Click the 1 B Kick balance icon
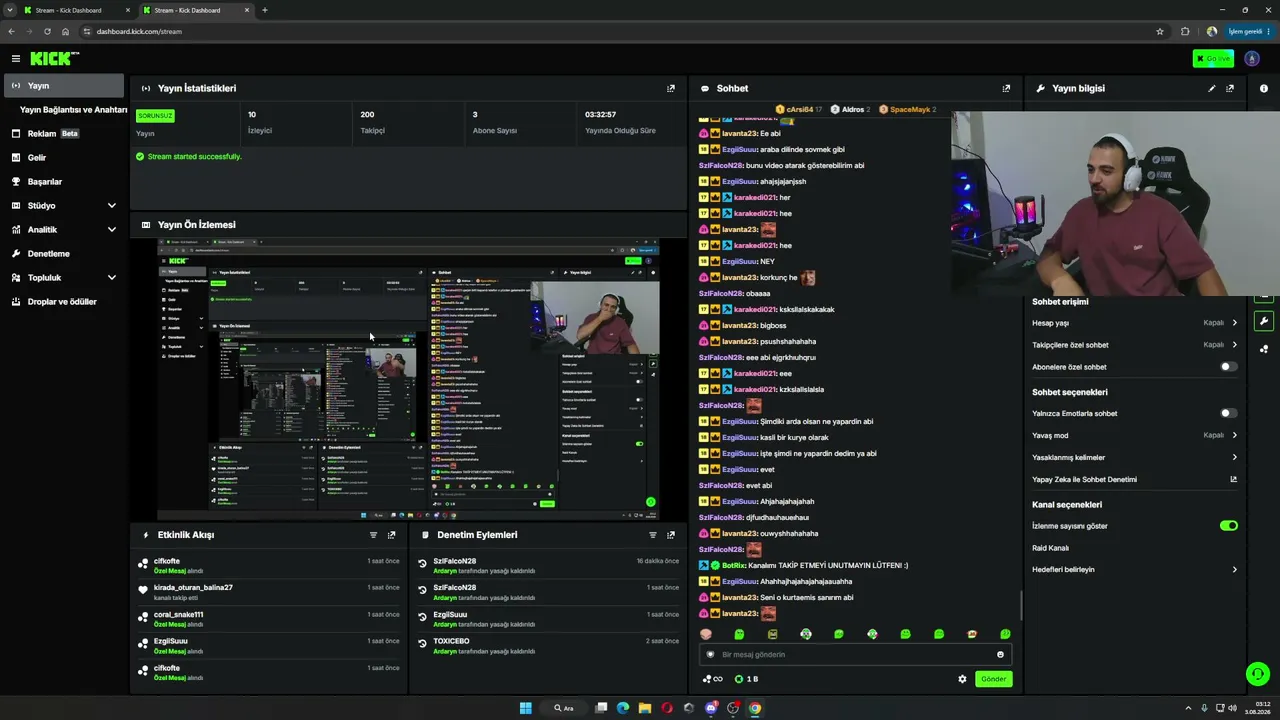1280x720 pixels. tap(746, 679)
